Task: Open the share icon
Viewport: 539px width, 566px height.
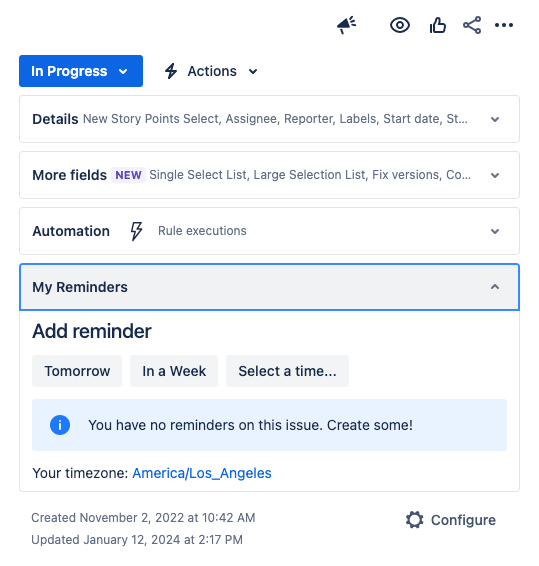Action: (x=472, y=25)
